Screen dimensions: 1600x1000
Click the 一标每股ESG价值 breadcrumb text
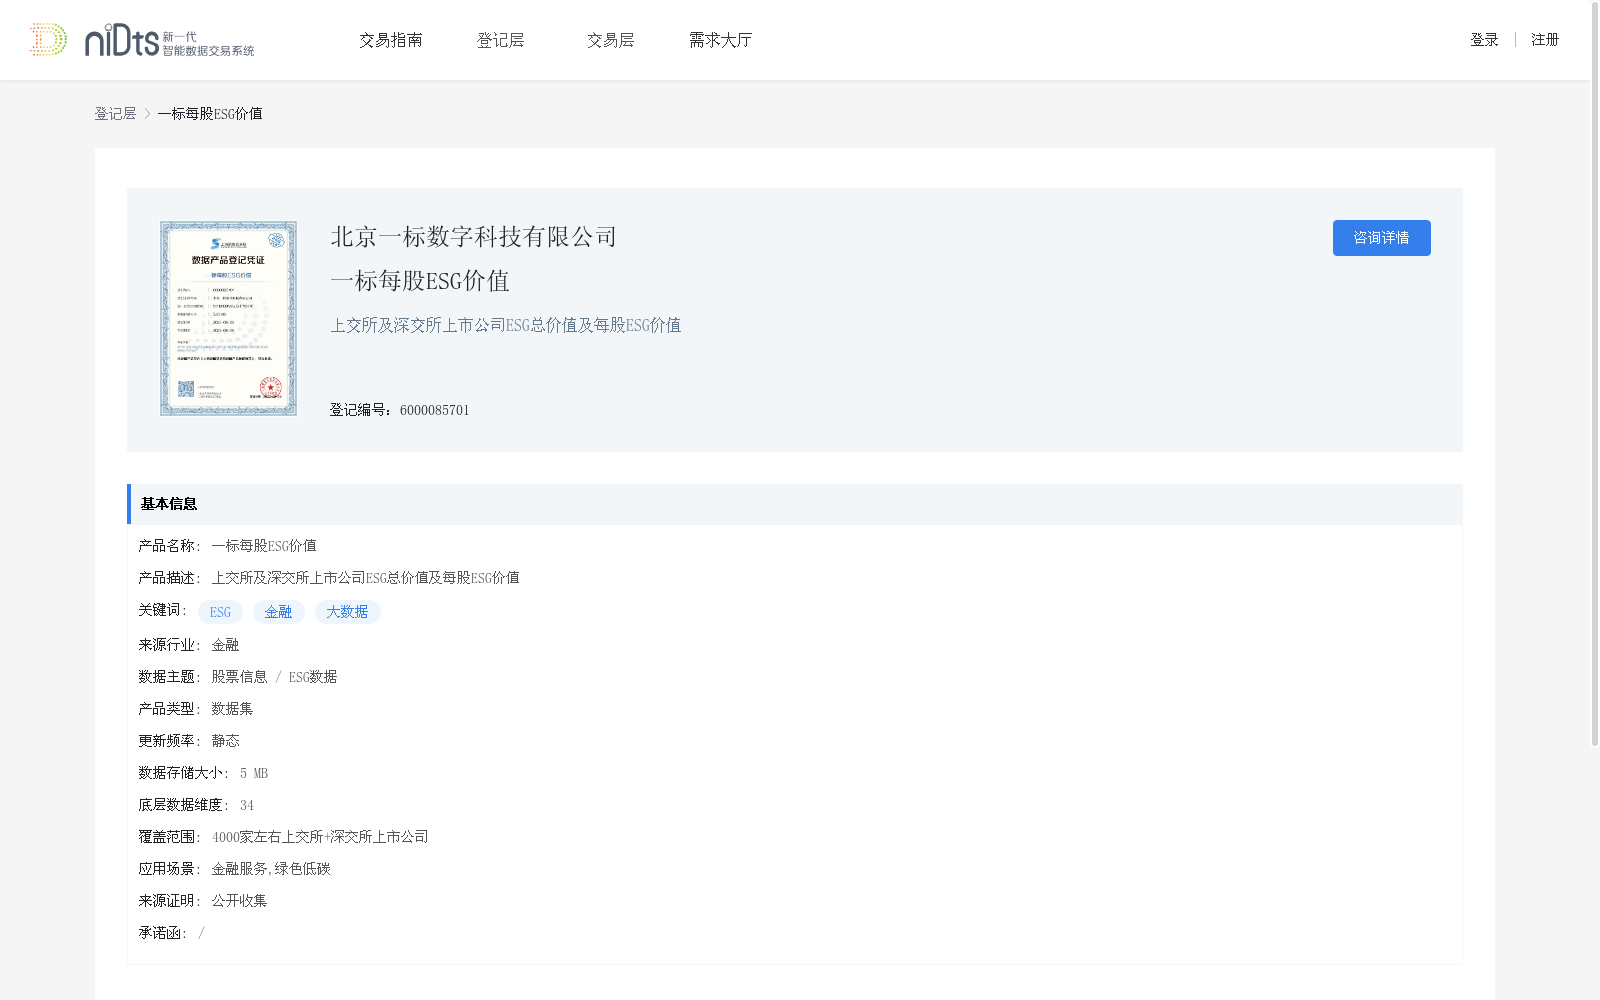[210, 114]
